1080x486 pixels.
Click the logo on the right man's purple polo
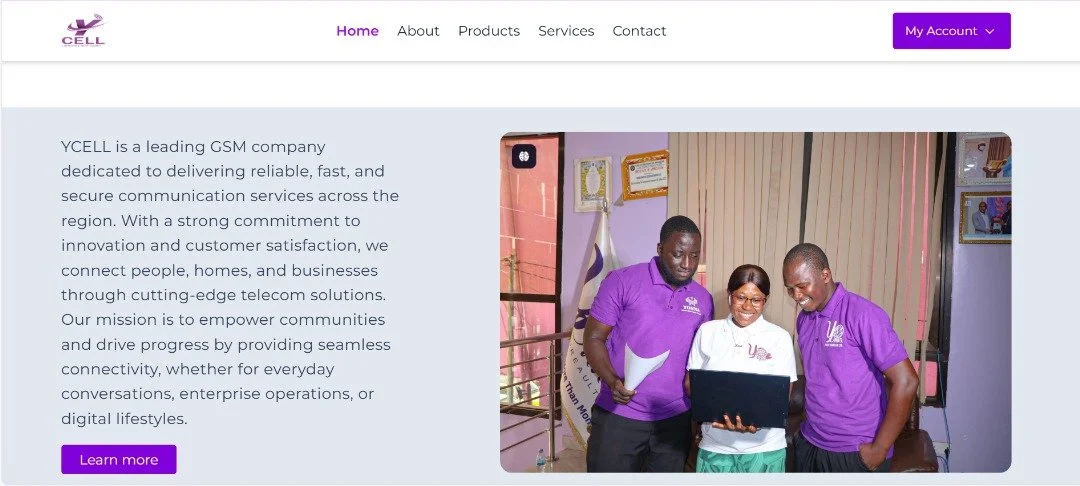coord(835,334)
